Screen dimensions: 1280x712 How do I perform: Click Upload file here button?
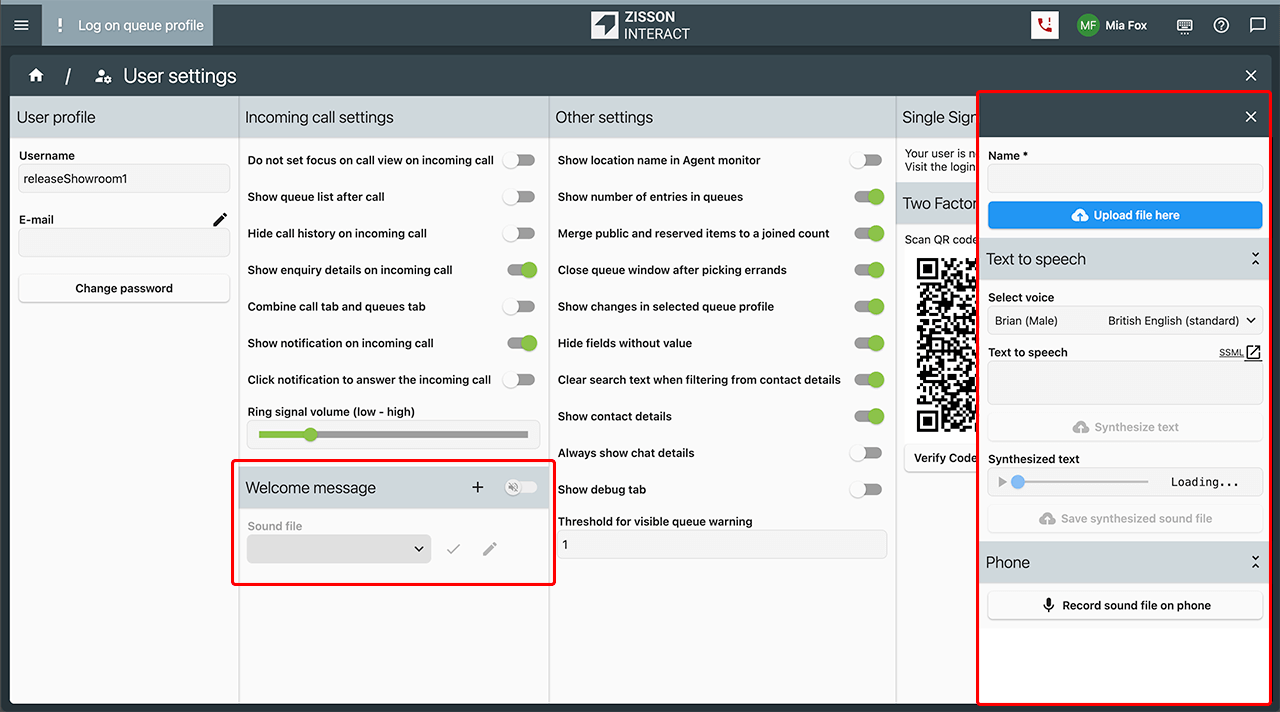(1125, 215)
